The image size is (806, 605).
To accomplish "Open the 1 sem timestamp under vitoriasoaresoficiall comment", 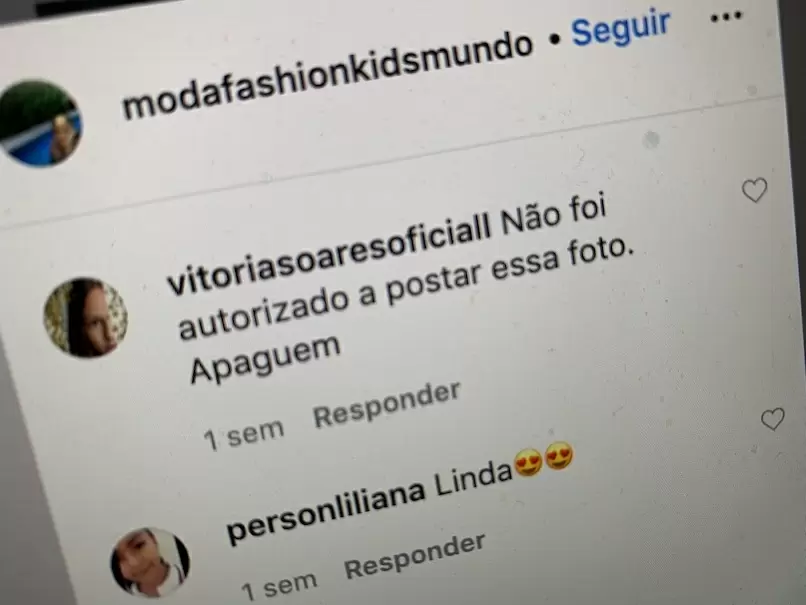I will coord(244,435).
